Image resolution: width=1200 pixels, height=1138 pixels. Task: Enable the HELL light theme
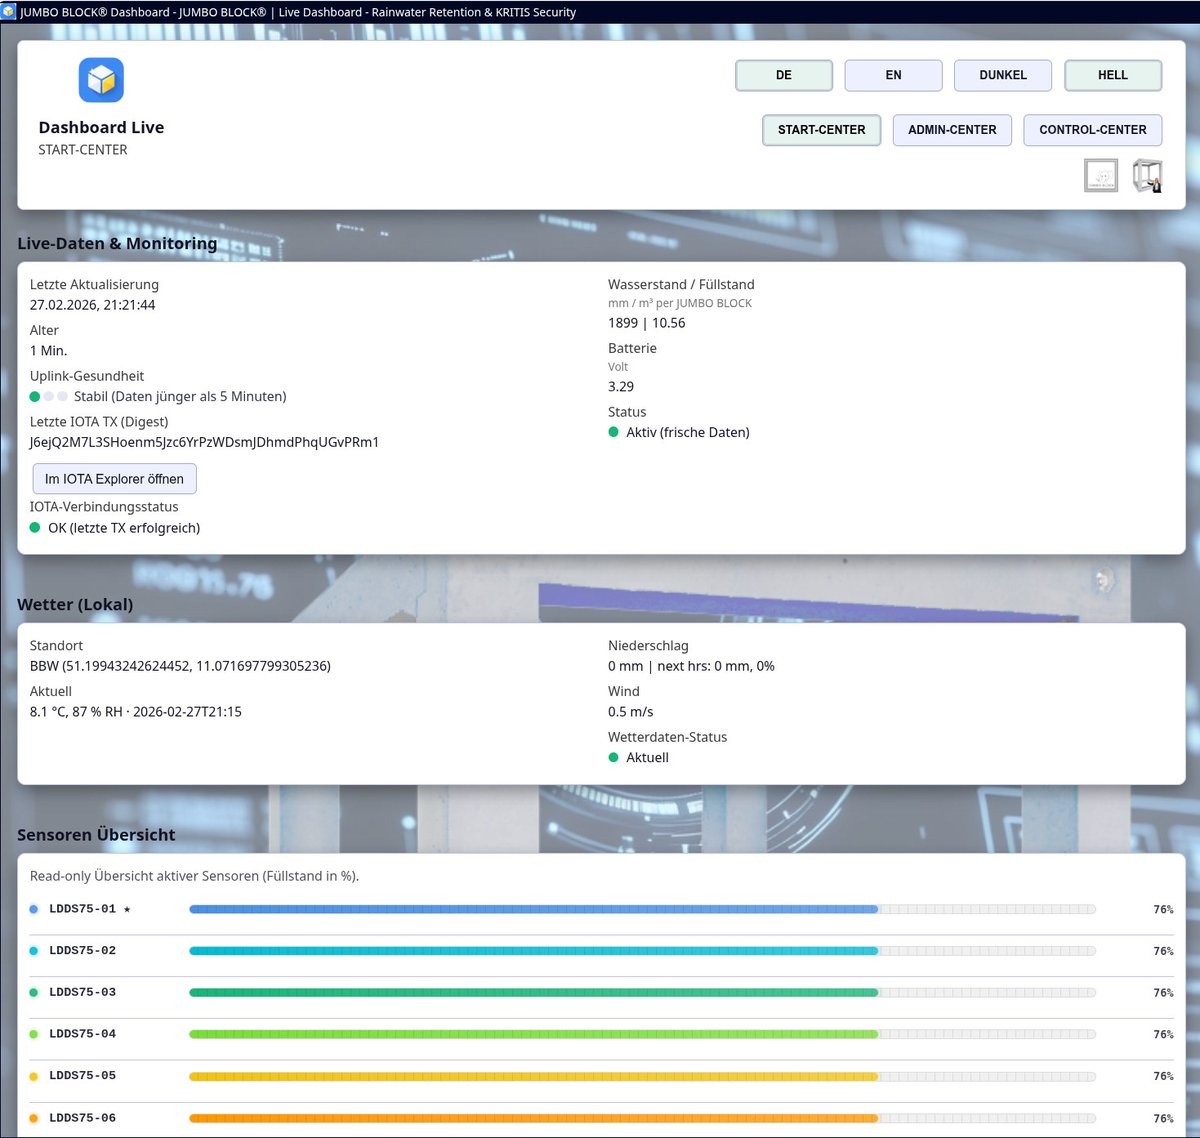[x=1113, y=75]
